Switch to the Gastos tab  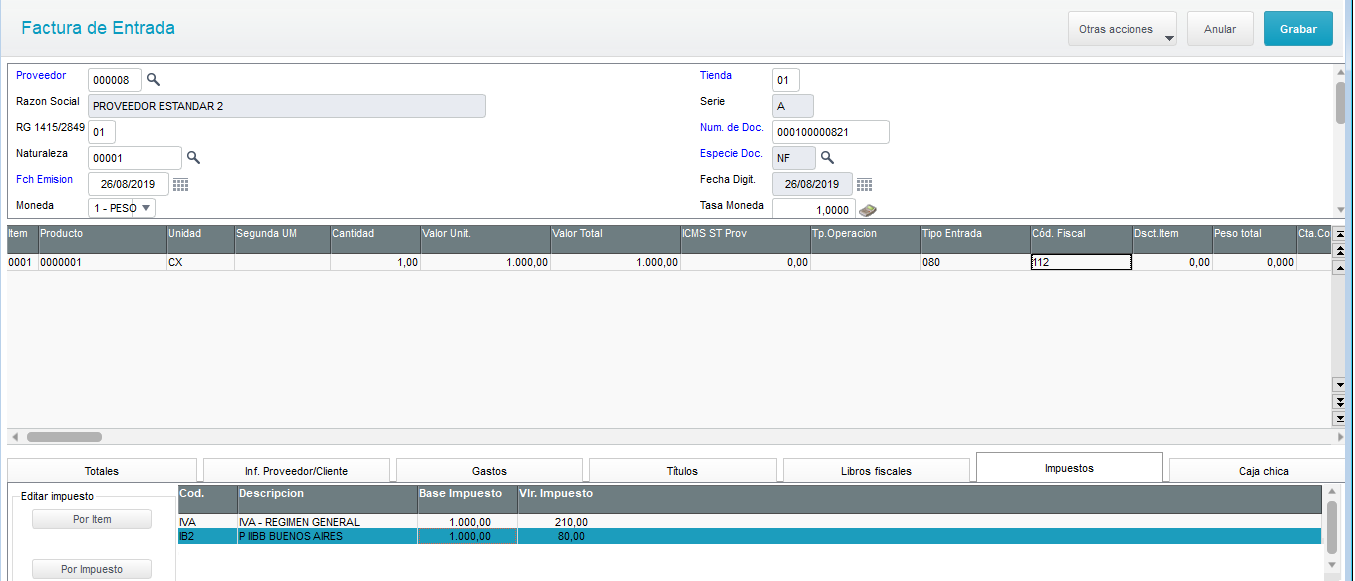[x=489, y=471]
